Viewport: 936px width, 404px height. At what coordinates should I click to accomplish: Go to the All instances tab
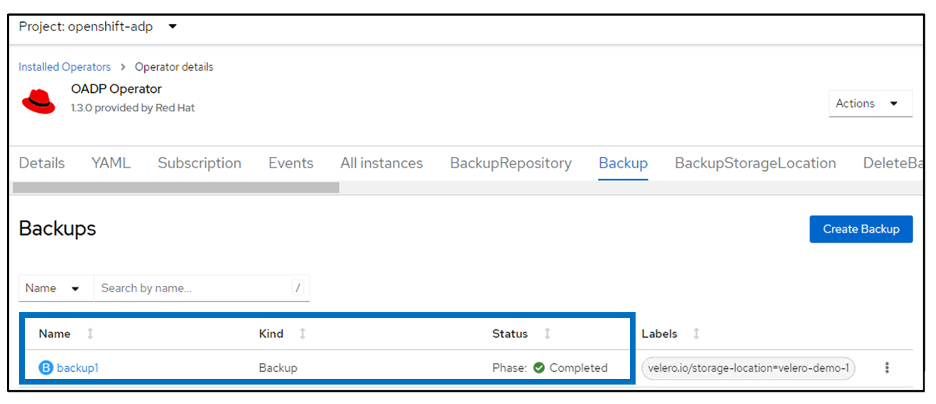pos(381,163)
